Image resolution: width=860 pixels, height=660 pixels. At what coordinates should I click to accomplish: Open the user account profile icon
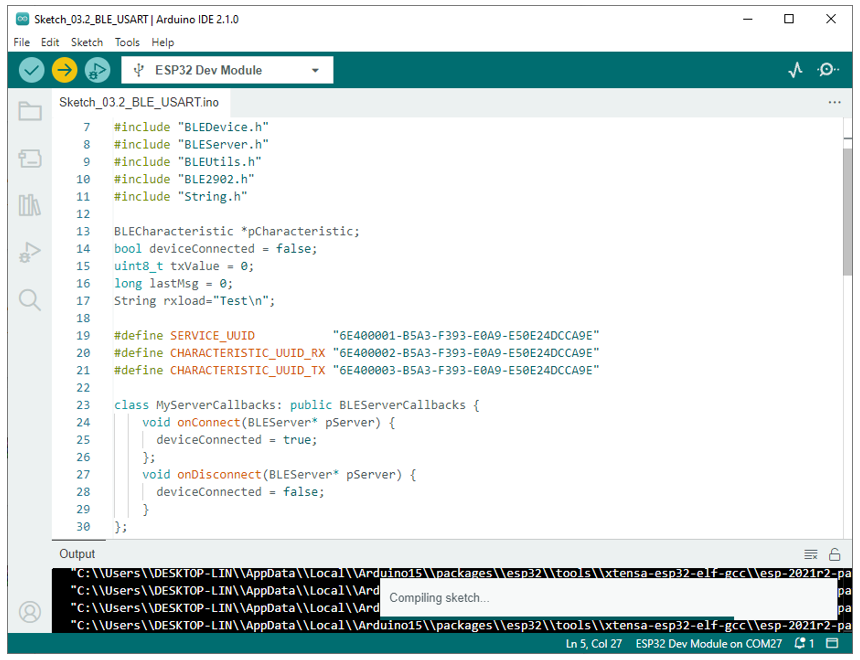(30, 612)
